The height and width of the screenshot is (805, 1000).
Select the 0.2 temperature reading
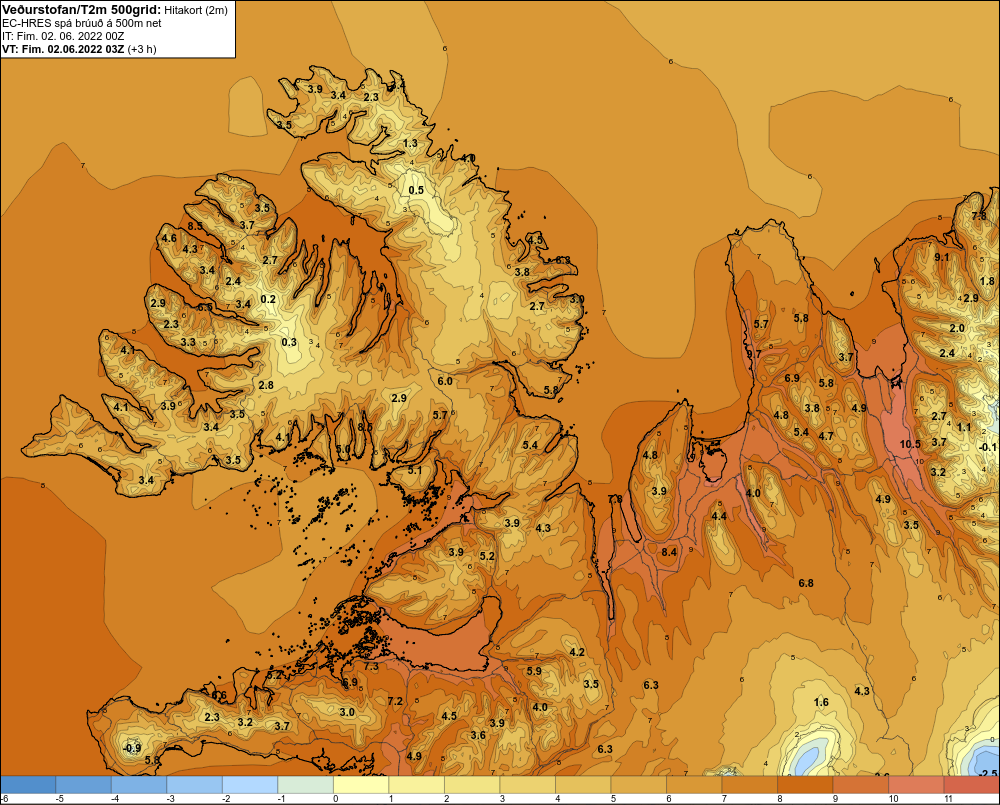[268, 299]
